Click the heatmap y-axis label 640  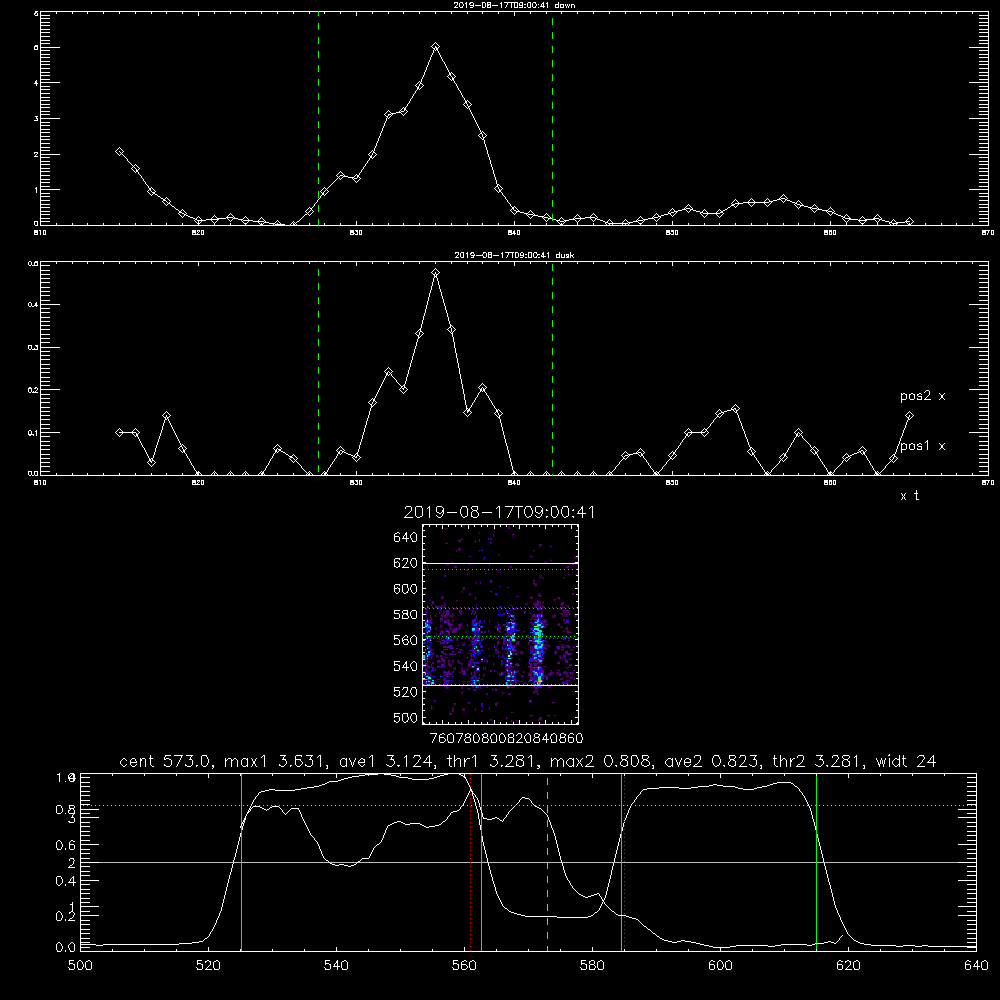pyautogui.click(x=406, y=538)
